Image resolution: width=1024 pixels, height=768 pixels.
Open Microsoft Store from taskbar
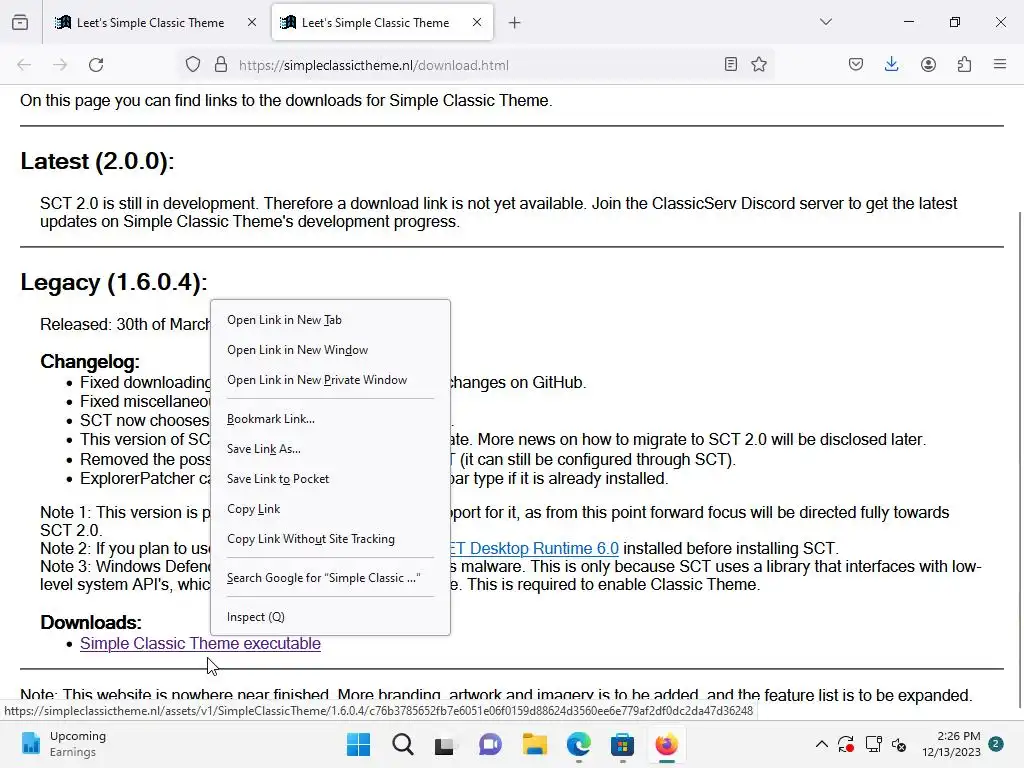pyautogui.click(x=622, y=744)
